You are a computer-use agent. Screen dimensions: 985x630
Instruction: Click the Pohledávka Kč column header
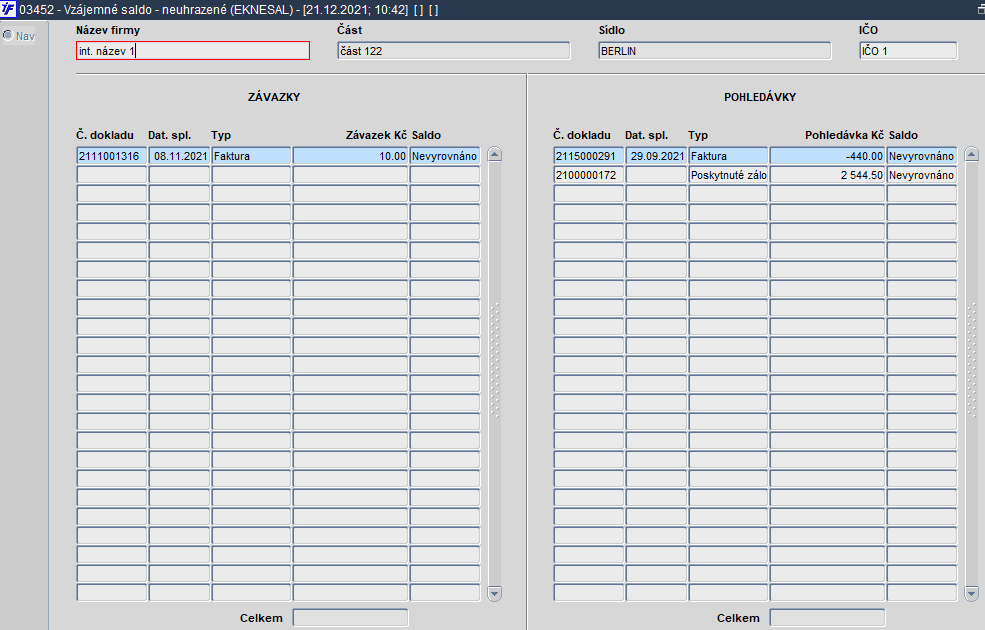click(x=844, y=135)
